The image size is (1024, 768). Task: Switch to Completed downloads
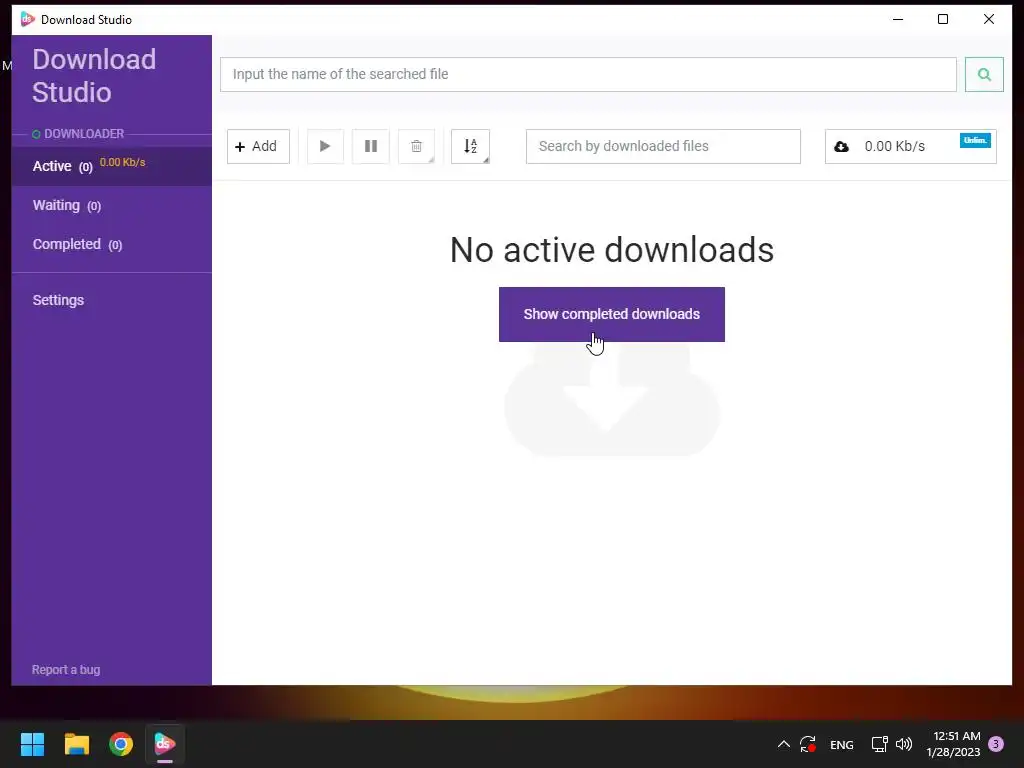pyautogui.click(x=112, y=244)
